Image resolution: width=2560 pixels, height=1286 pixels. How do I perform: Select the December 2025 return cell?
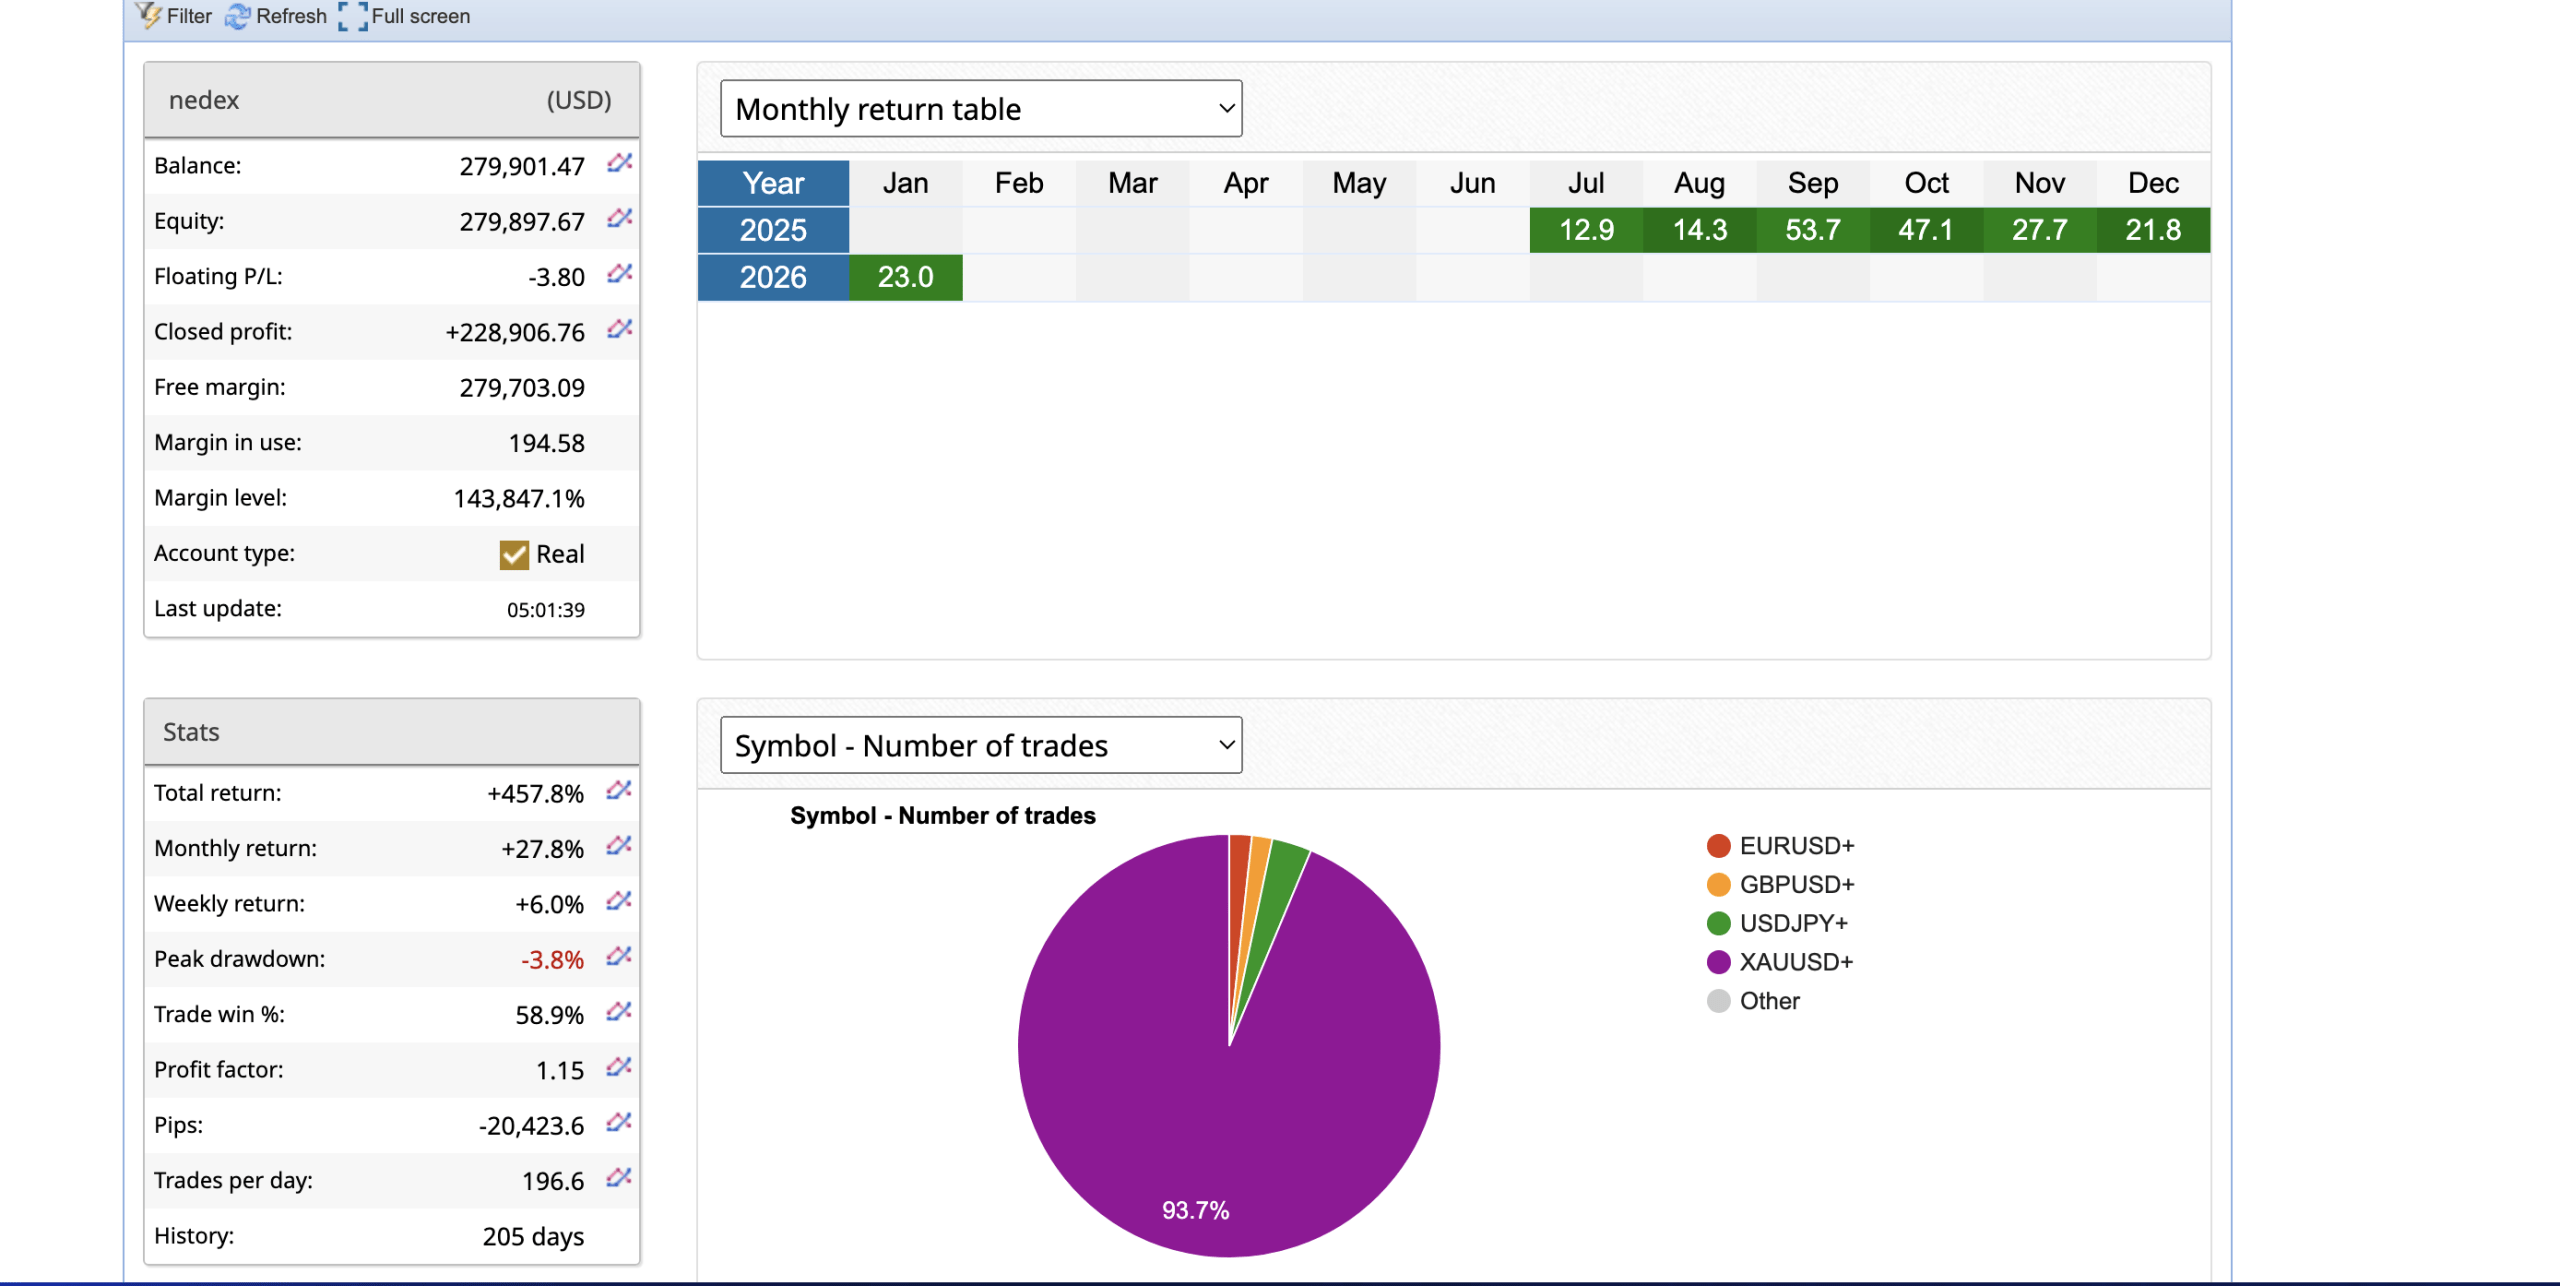point(2154,230)
